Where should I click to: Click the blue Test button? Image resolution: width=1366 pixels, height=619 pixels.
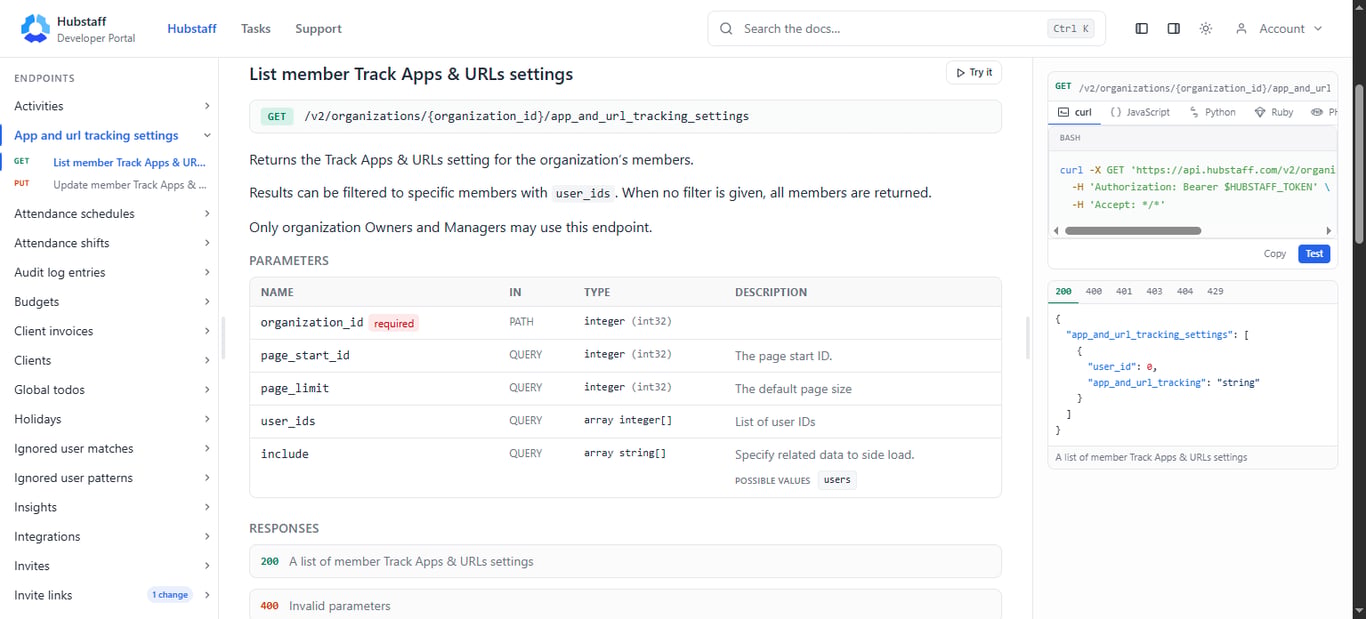click(1314, 254)
